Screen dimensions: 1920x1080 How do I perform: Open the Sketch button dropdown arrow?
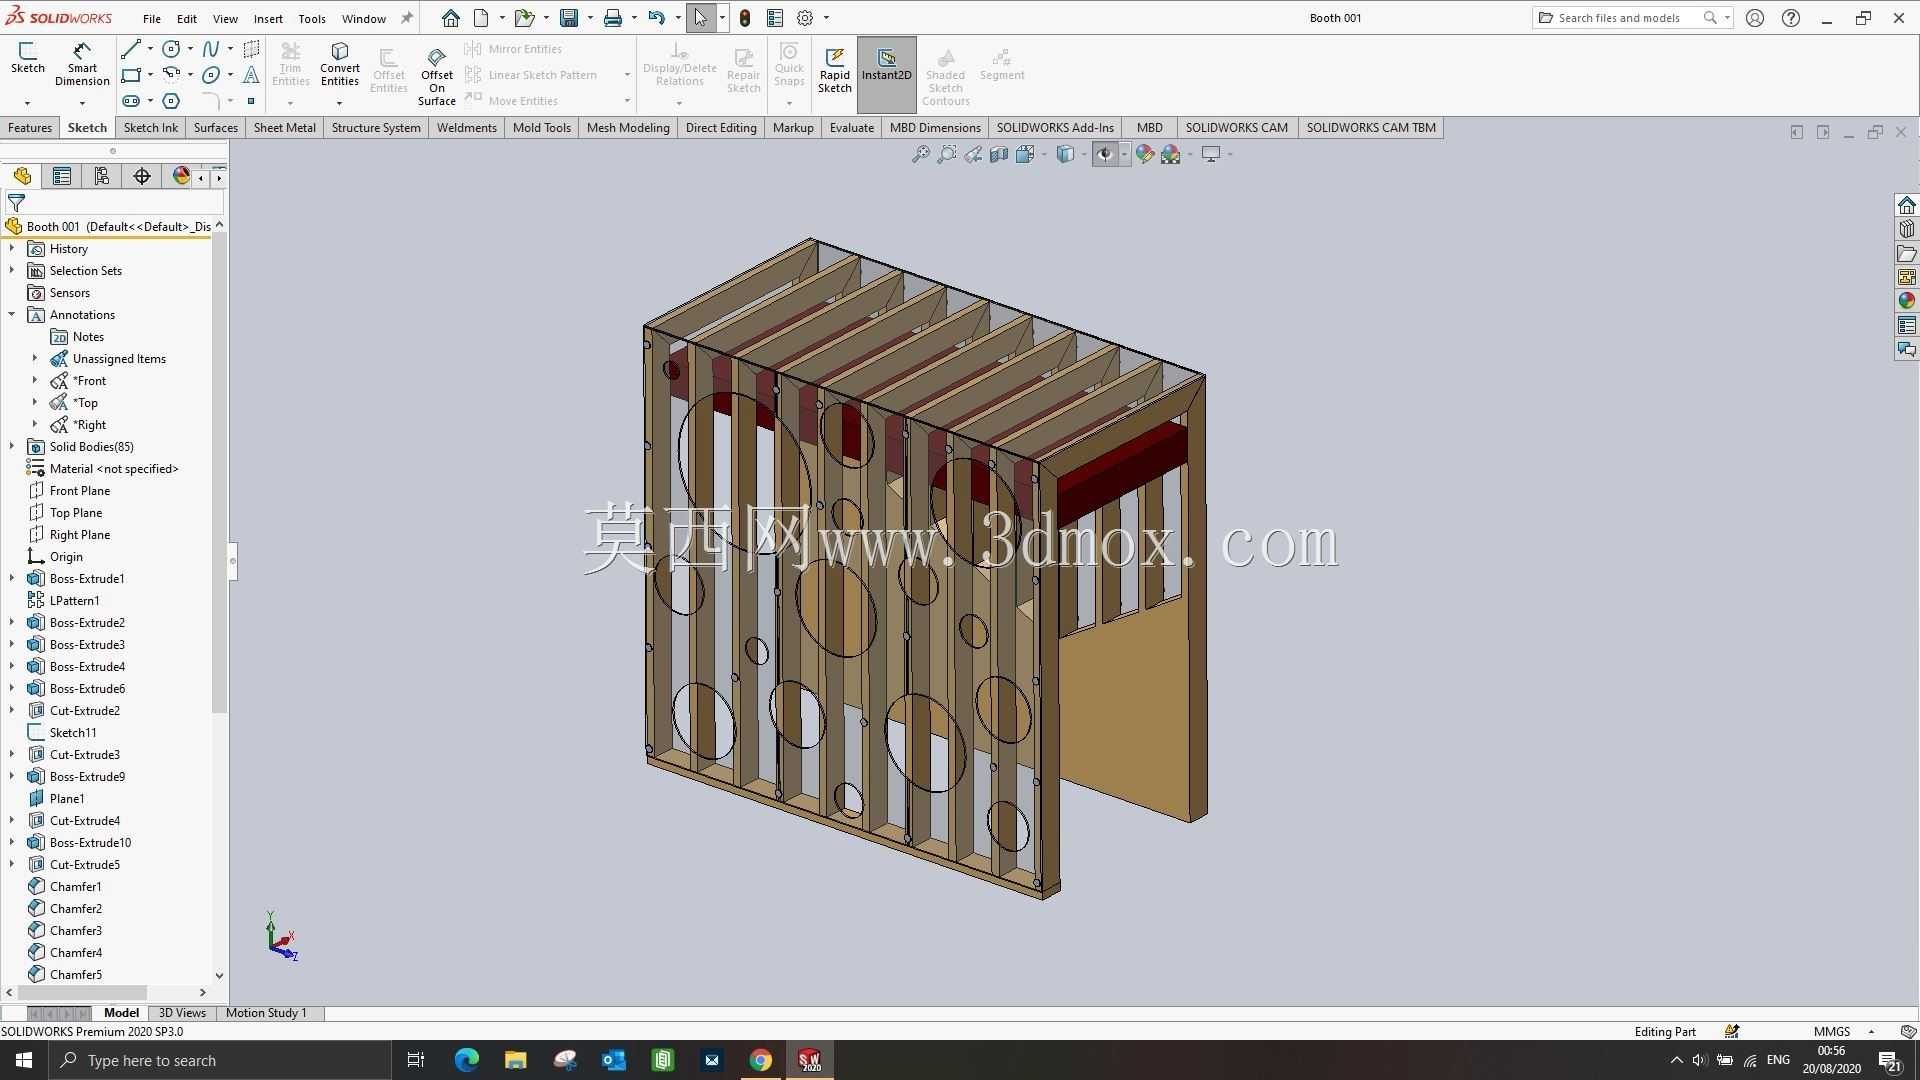pyautogui.click(x=27, y=103)
